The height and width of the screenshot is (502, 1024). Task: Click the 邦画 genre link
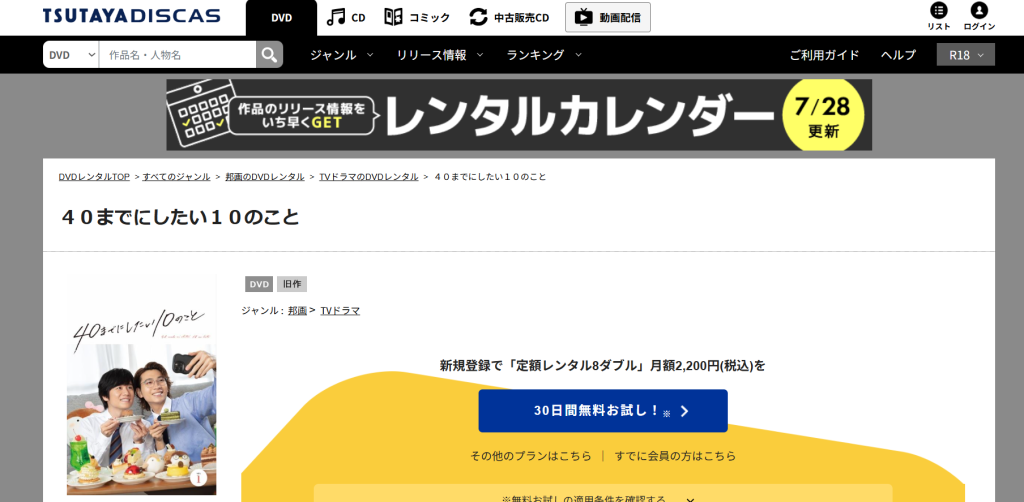pos(297,311)
